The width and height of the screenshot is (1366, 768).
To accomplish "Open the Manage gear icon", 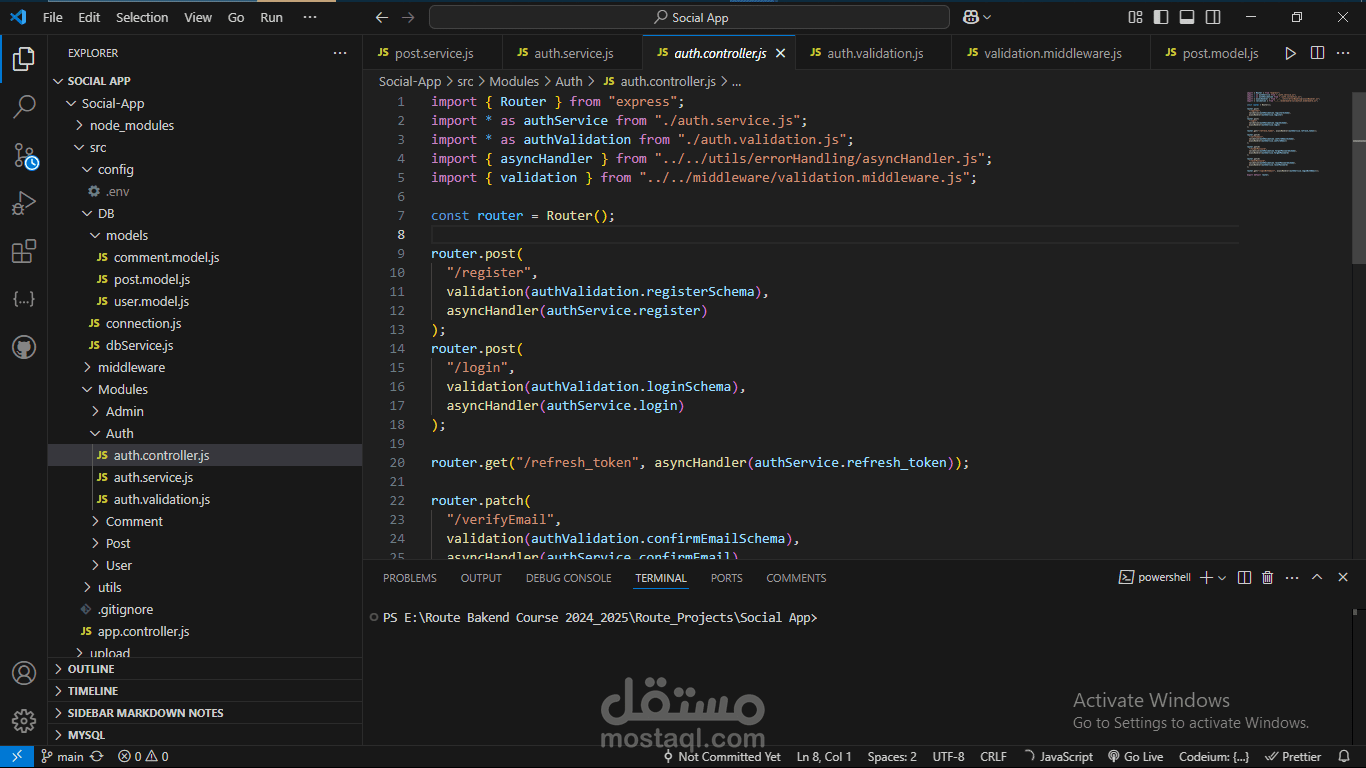I will [x=24, y=720].
